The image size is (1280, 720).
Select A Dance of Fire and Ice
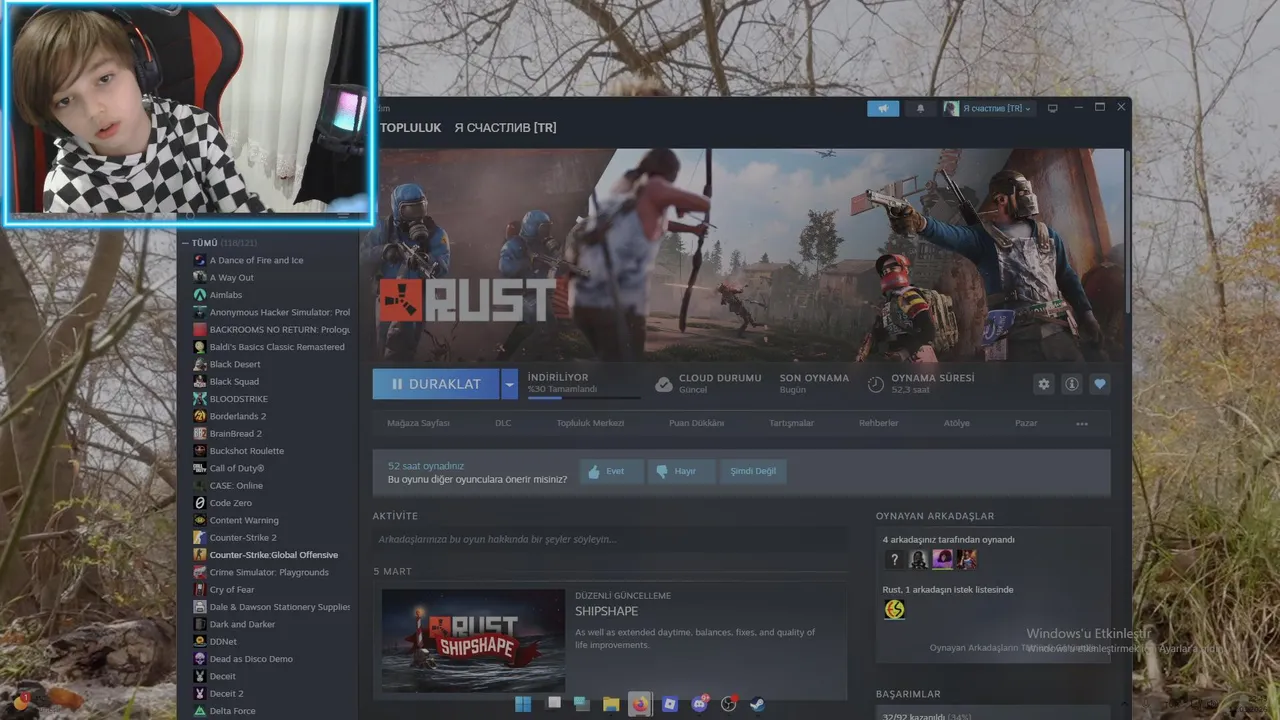click(x=256, y=260)
